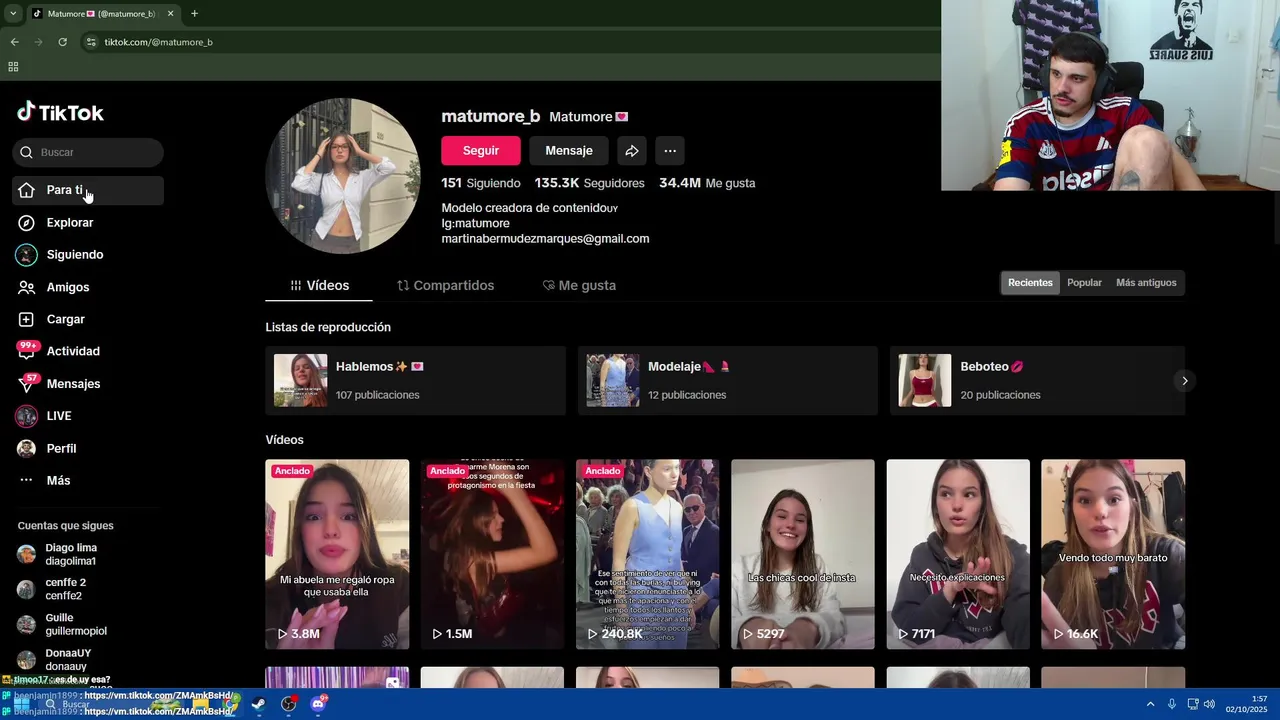
Task: Open the Modelaje playlist
Action: (727, 380)
